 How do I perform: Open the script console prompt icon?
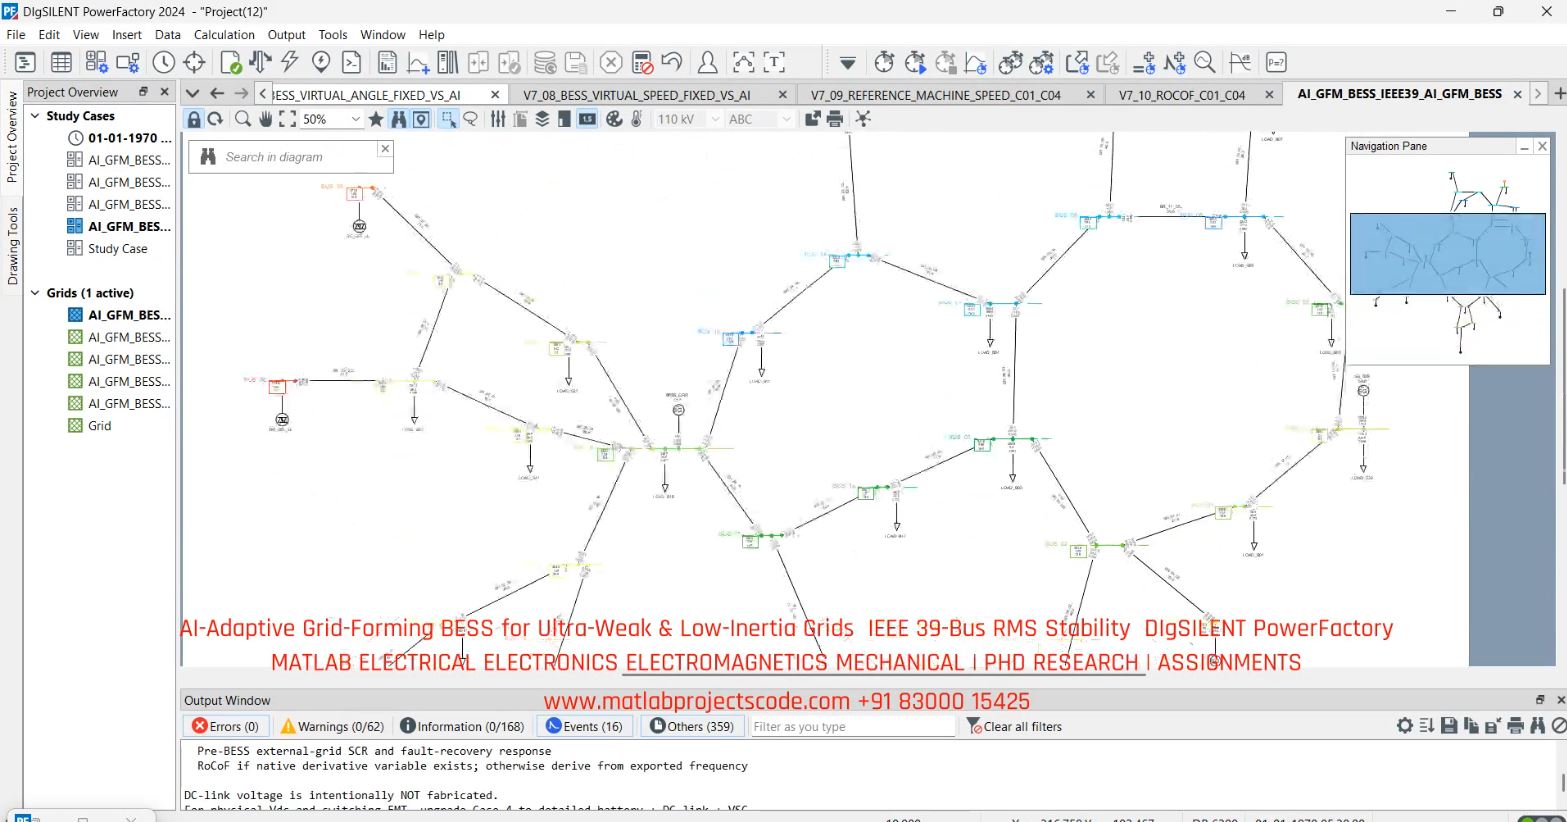coord(352,62)
